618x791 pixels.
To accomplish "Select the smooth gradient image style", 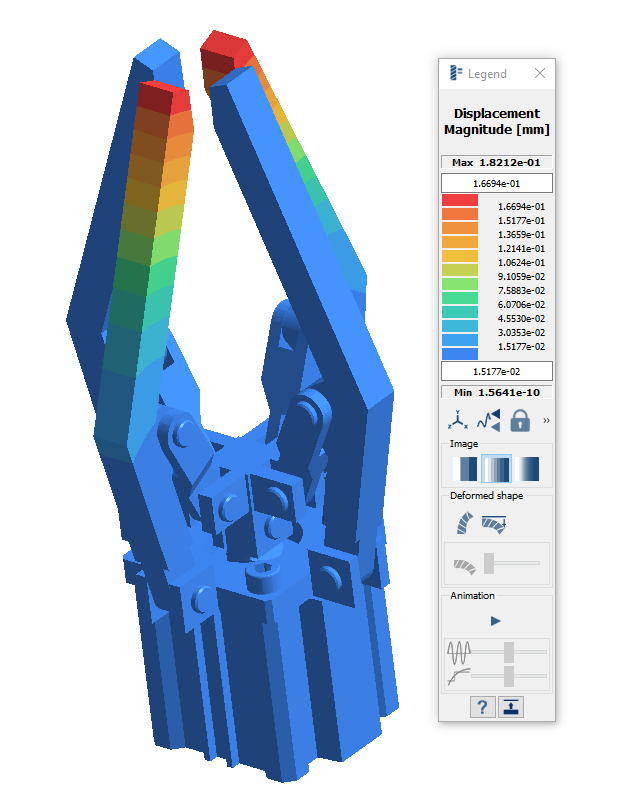I will (x=527, y=469).
